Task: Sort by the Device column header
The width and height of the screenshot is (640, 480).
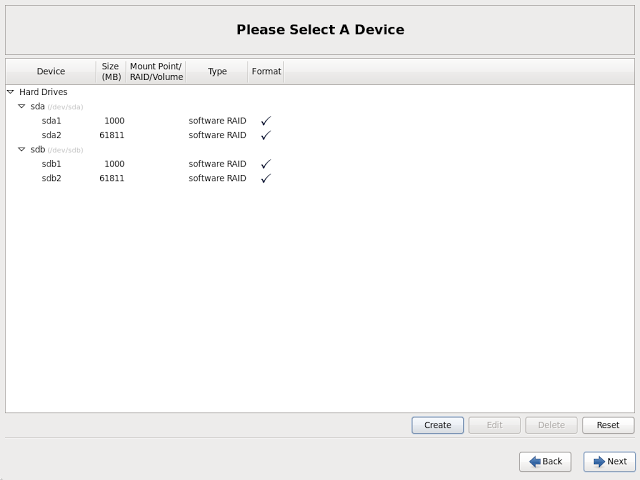Action: tap(51, 71)
